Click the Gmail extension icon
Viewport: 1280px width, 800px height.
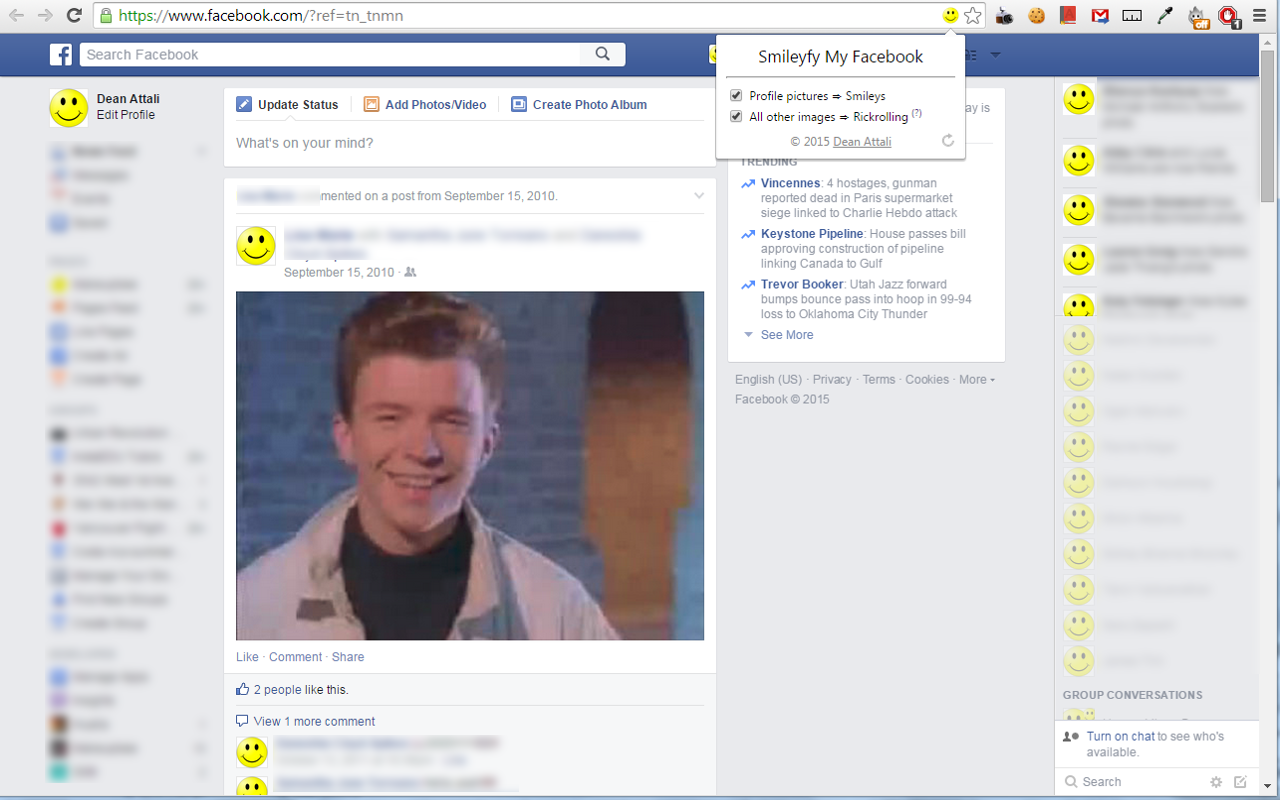tap(1100, 15)
